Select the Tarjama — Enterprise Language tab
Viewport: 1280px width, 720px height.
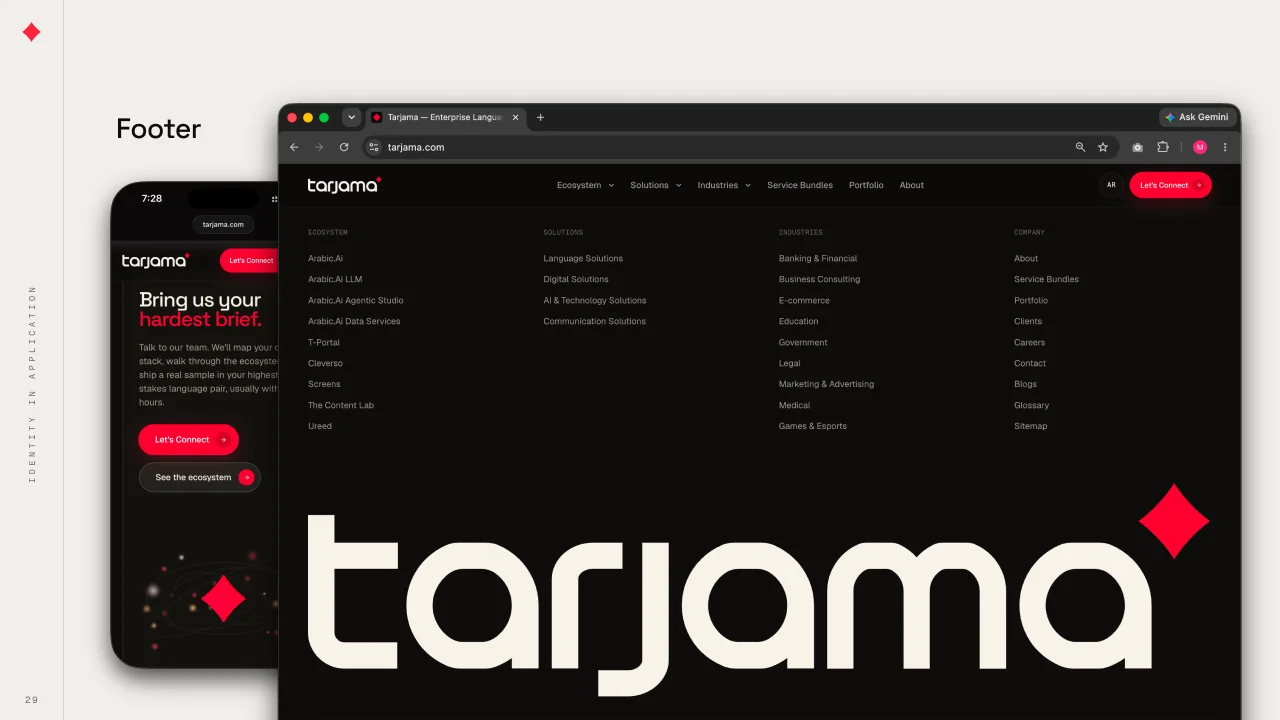click(x=446, y=117)
